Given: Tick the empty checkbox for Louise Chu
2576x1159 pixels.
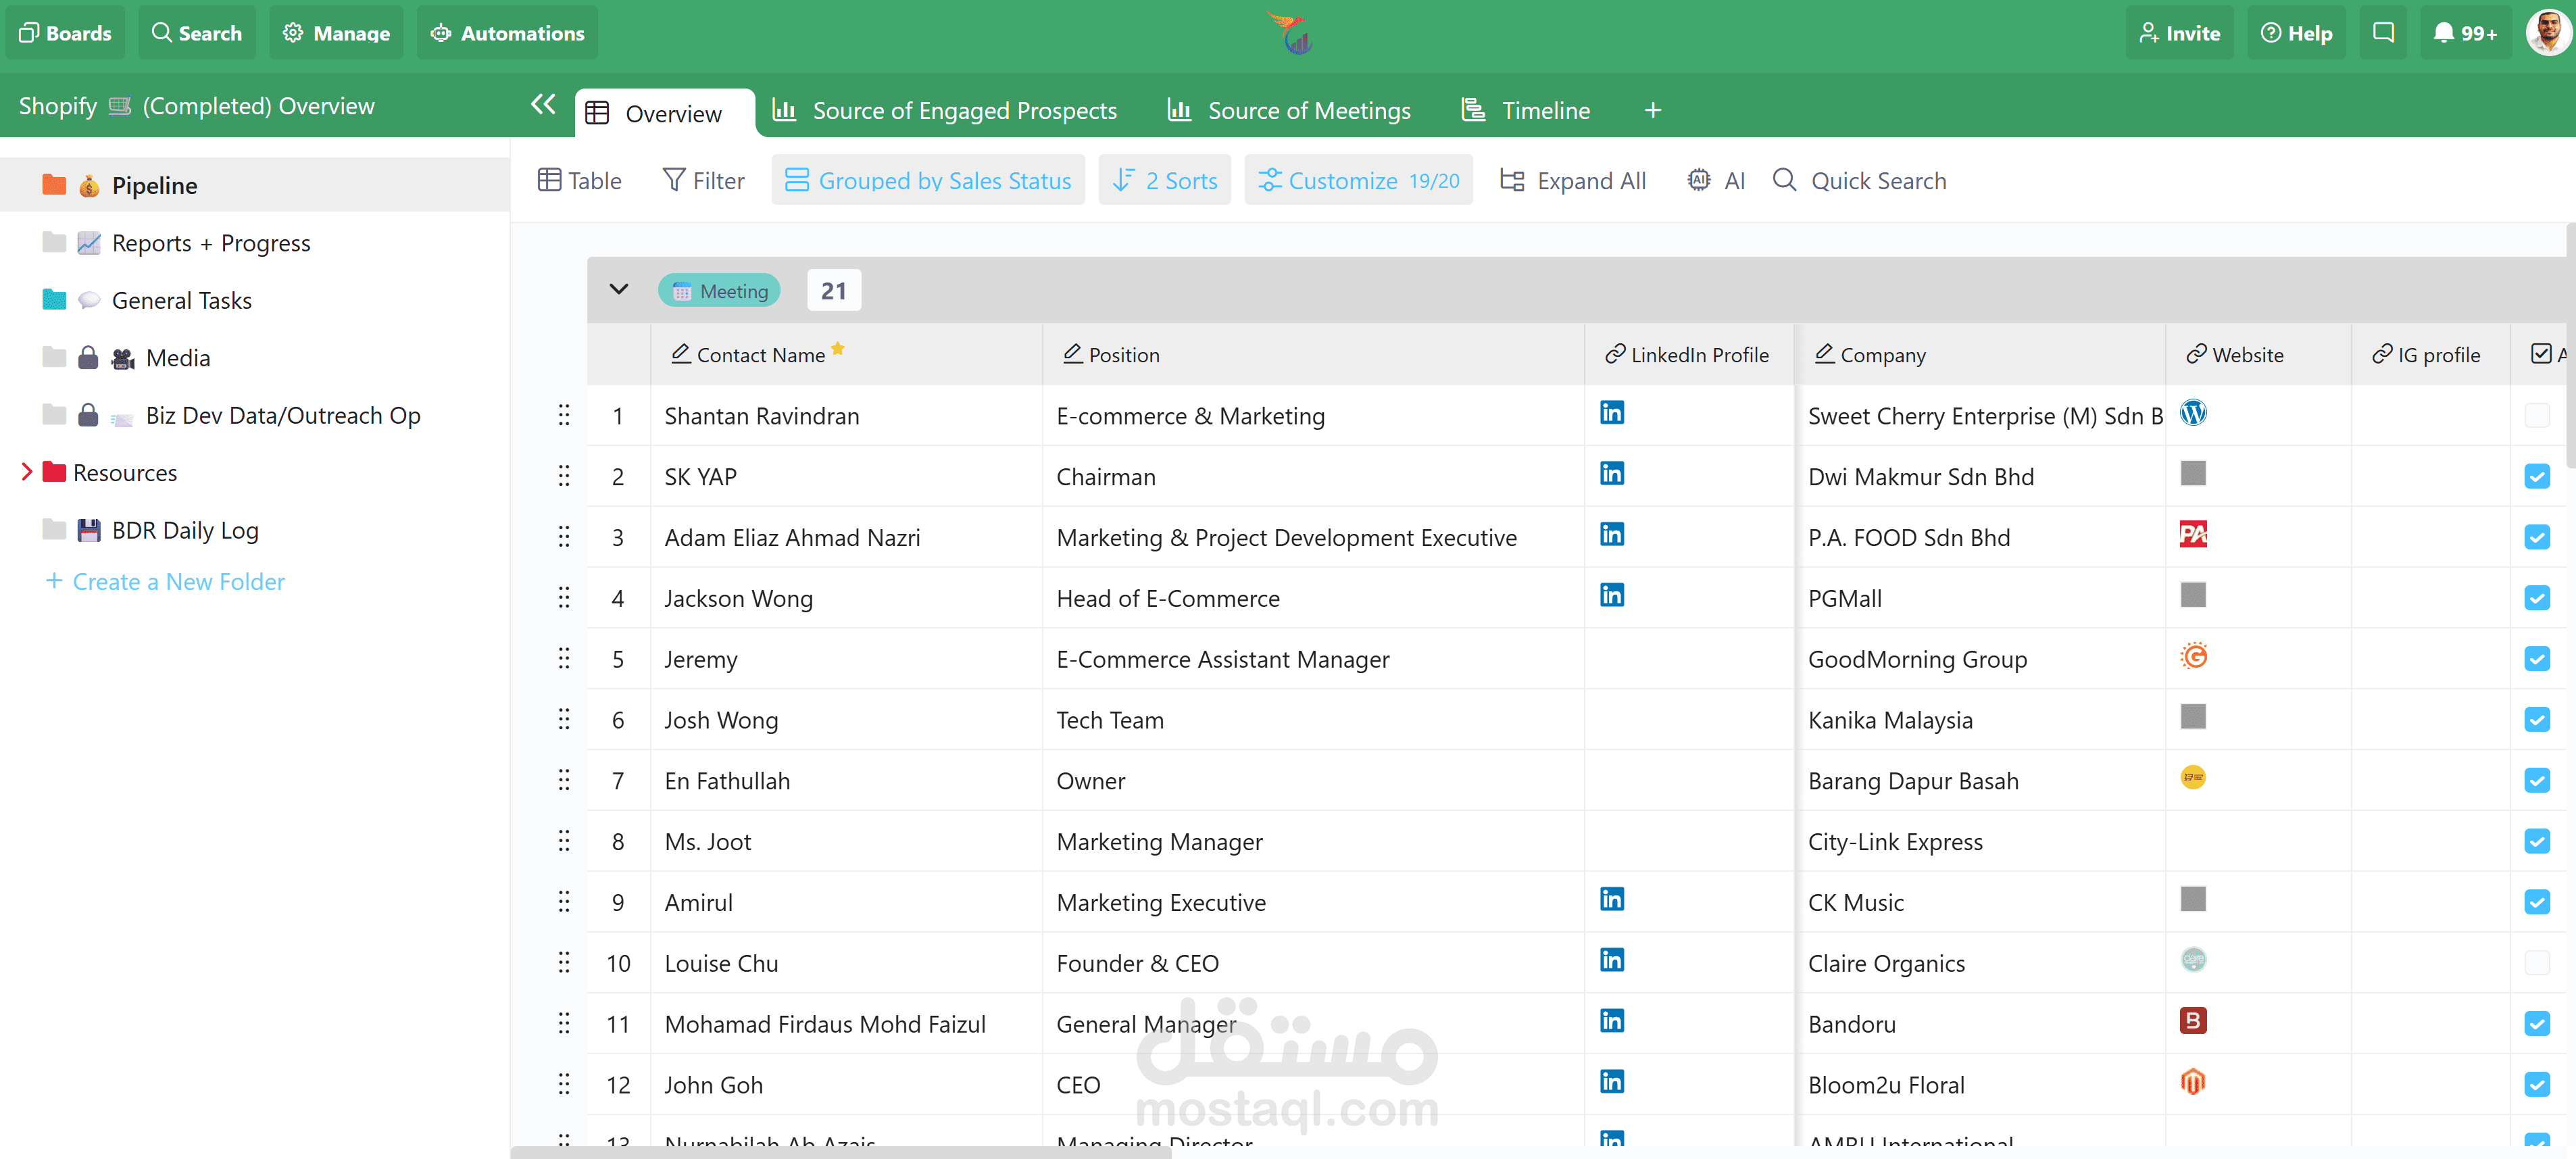Looking at the screenshot, I should coord(2536,963).
